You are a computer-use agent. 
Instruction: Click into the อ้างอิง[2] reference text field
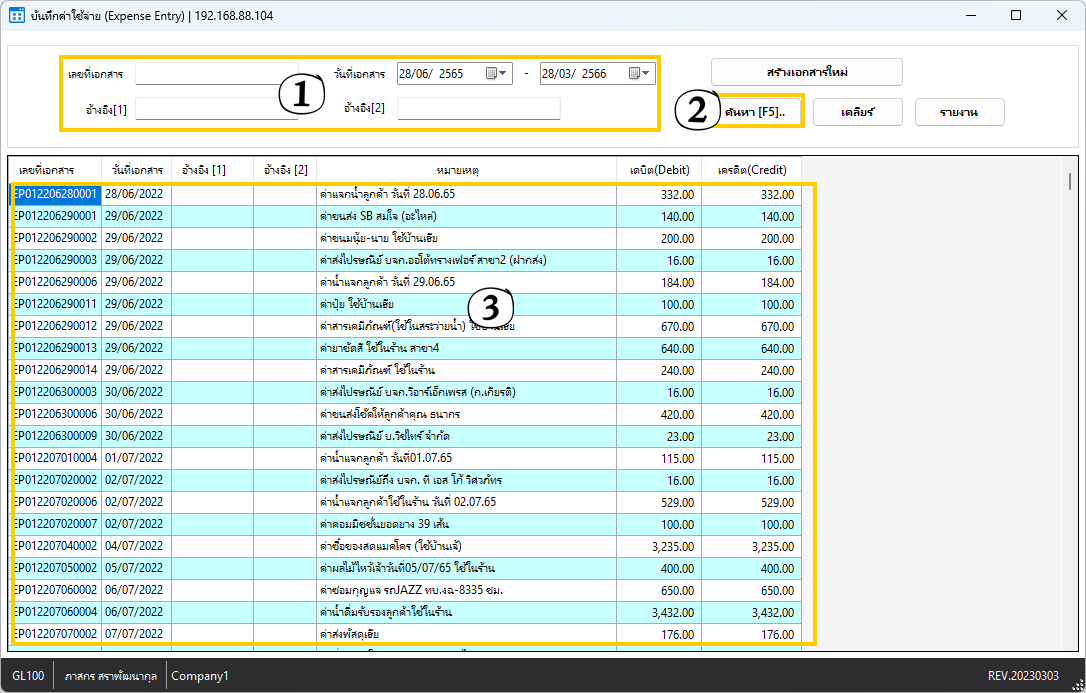(478, 108)
